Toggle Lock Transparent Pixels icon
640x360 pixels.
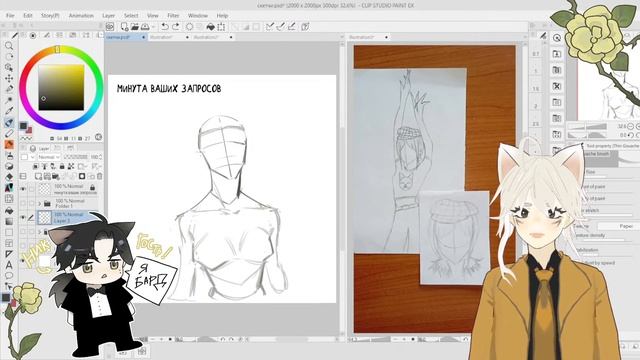71,166
